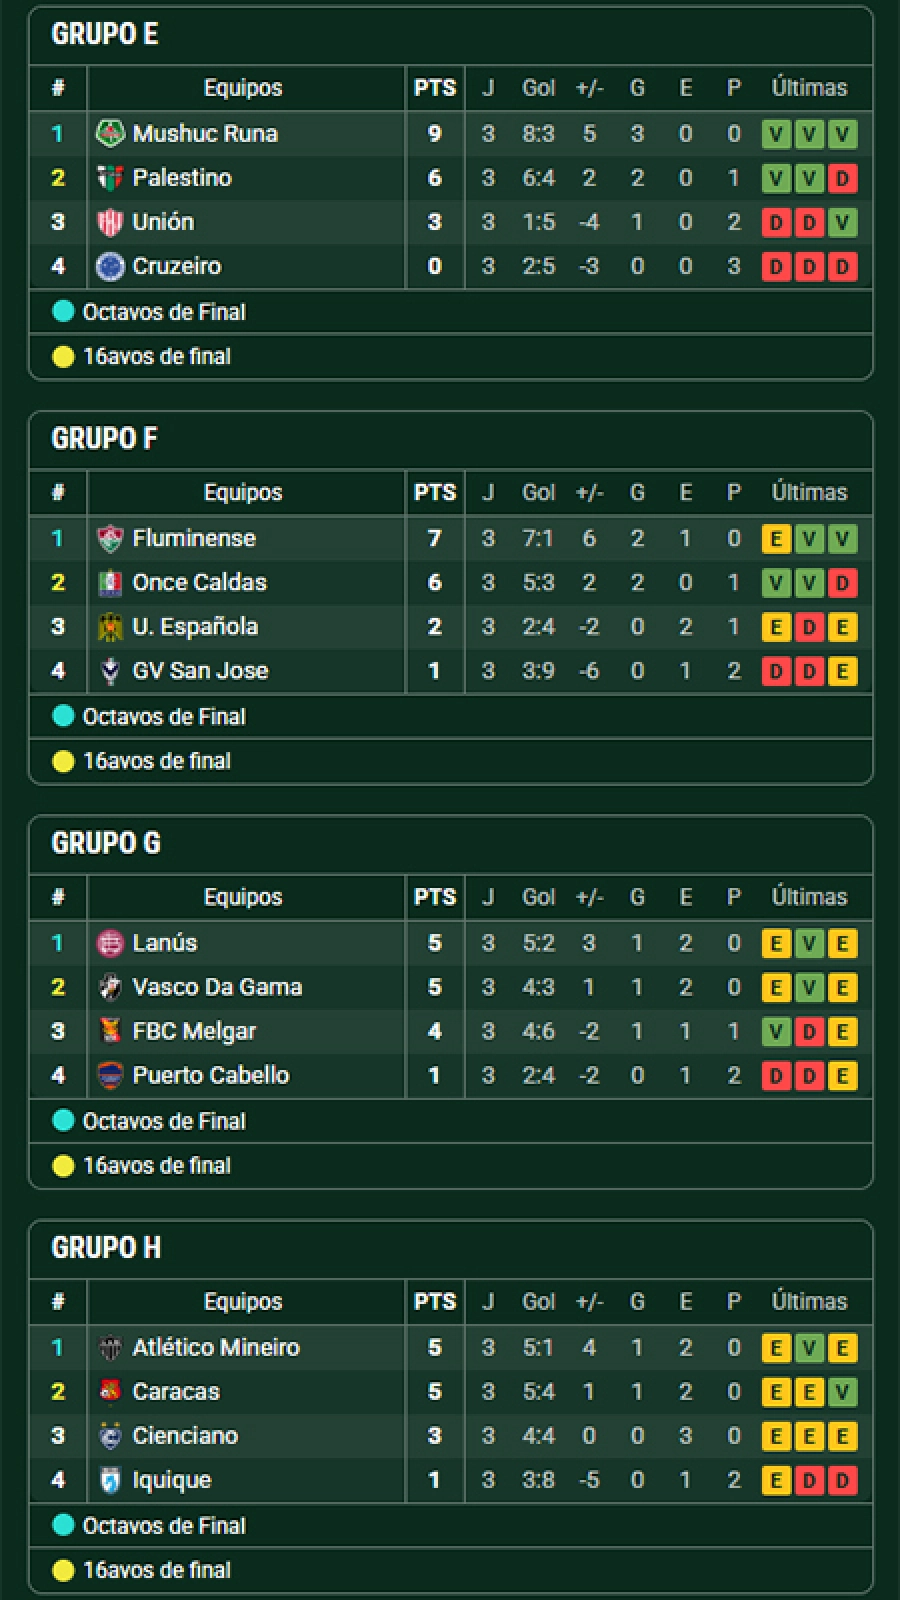Click the Atlético Mineiro crest
Viewport: 900px width, 1600px height.
coord(110,1347)
